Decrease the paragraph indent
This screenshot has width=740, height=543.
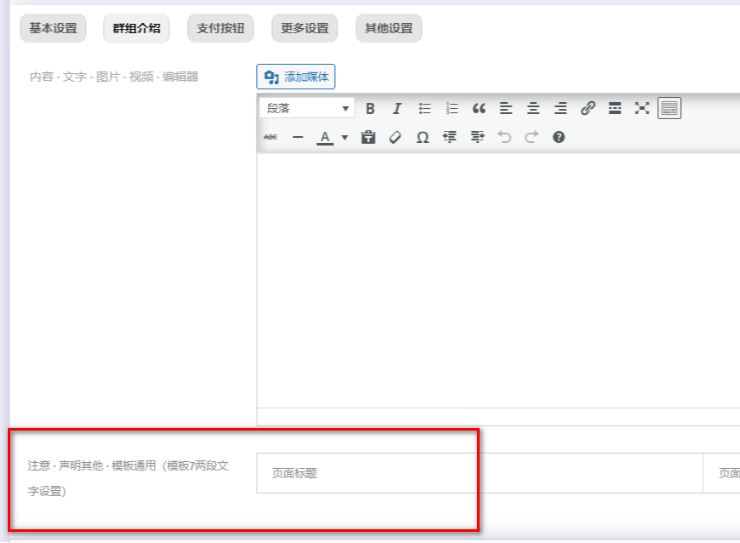450,137
